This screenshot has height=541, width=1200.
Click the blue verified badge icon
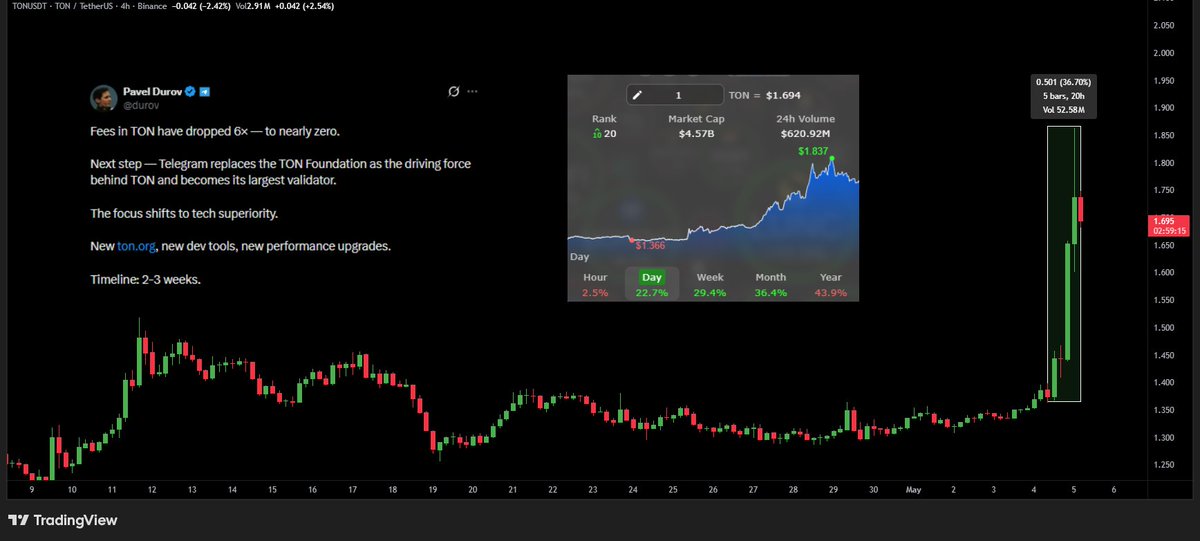[189, 91]
